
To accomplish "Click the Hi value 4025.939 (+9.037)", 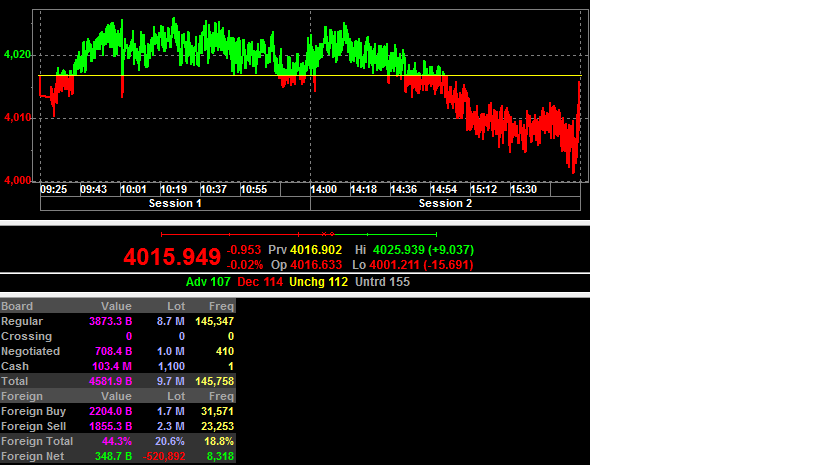I will click(424, 250).
